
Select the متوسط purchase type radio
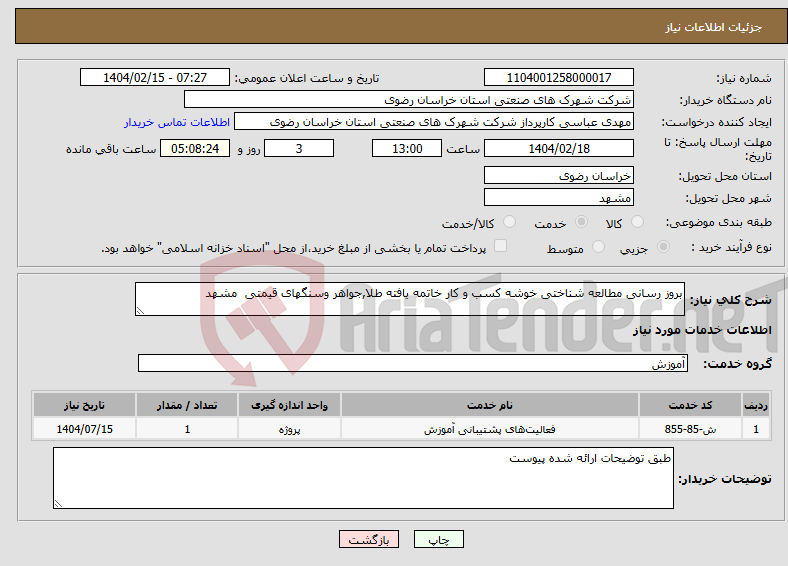[x=598, y=247]
